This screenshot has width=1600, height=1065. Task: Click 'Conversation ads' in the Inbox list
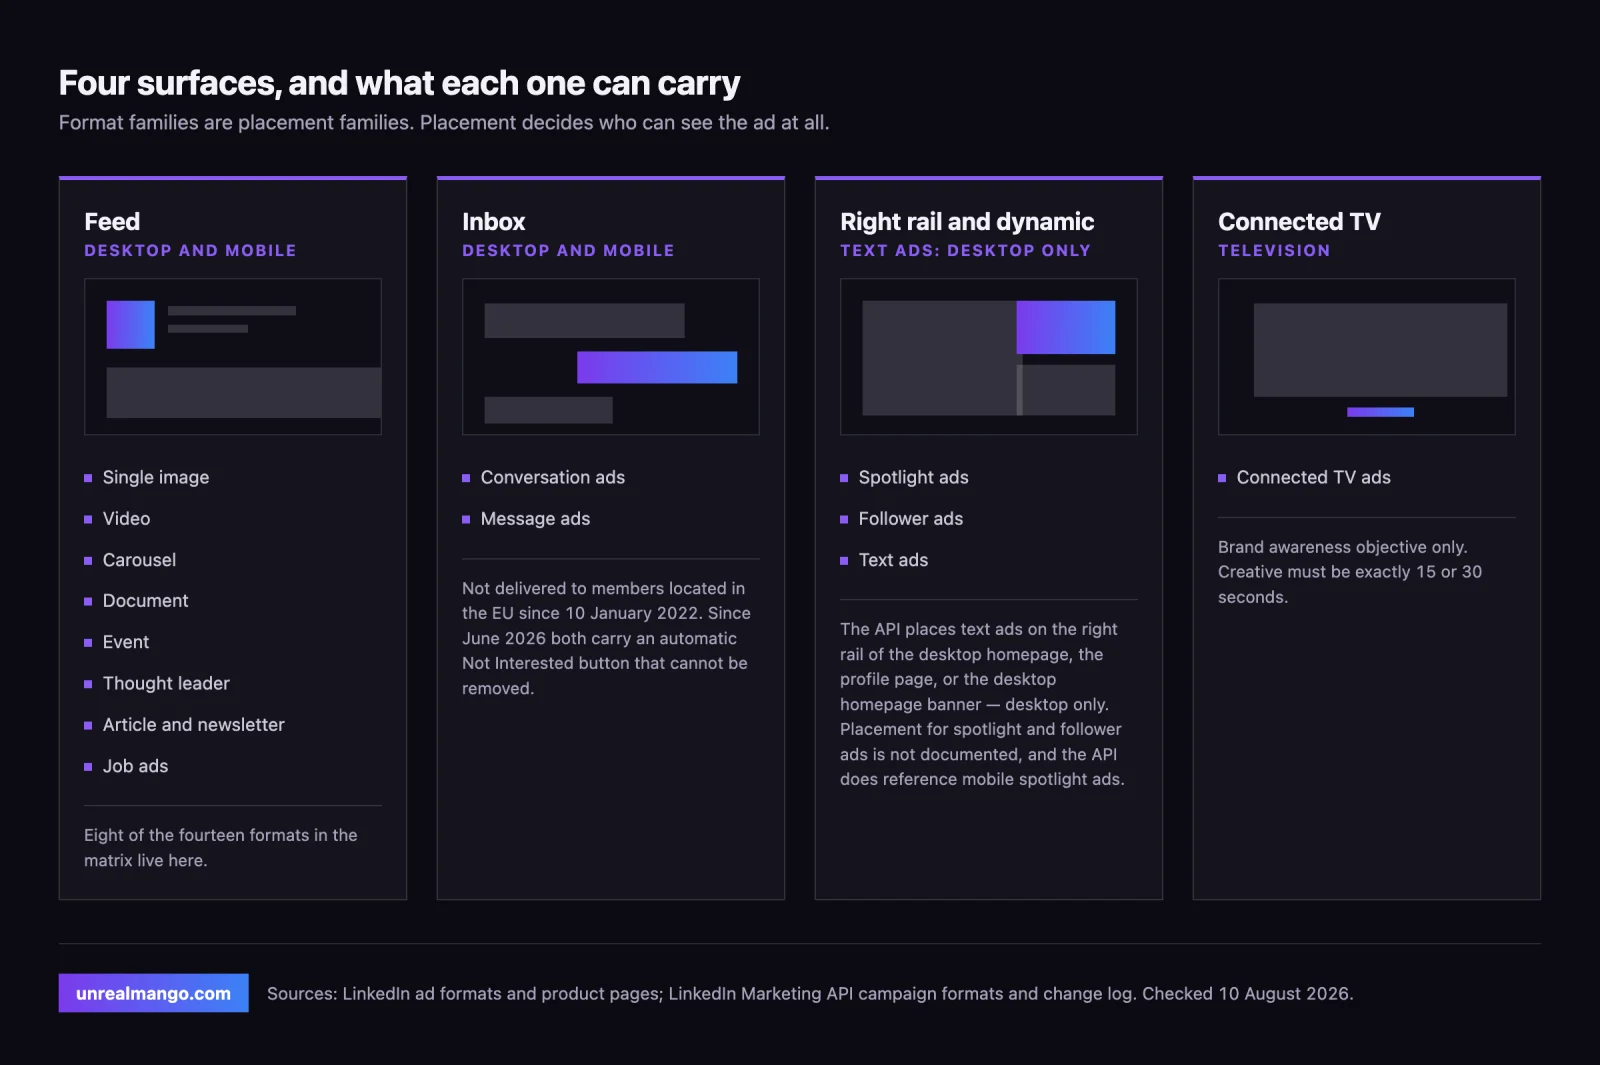pos(552,478)
